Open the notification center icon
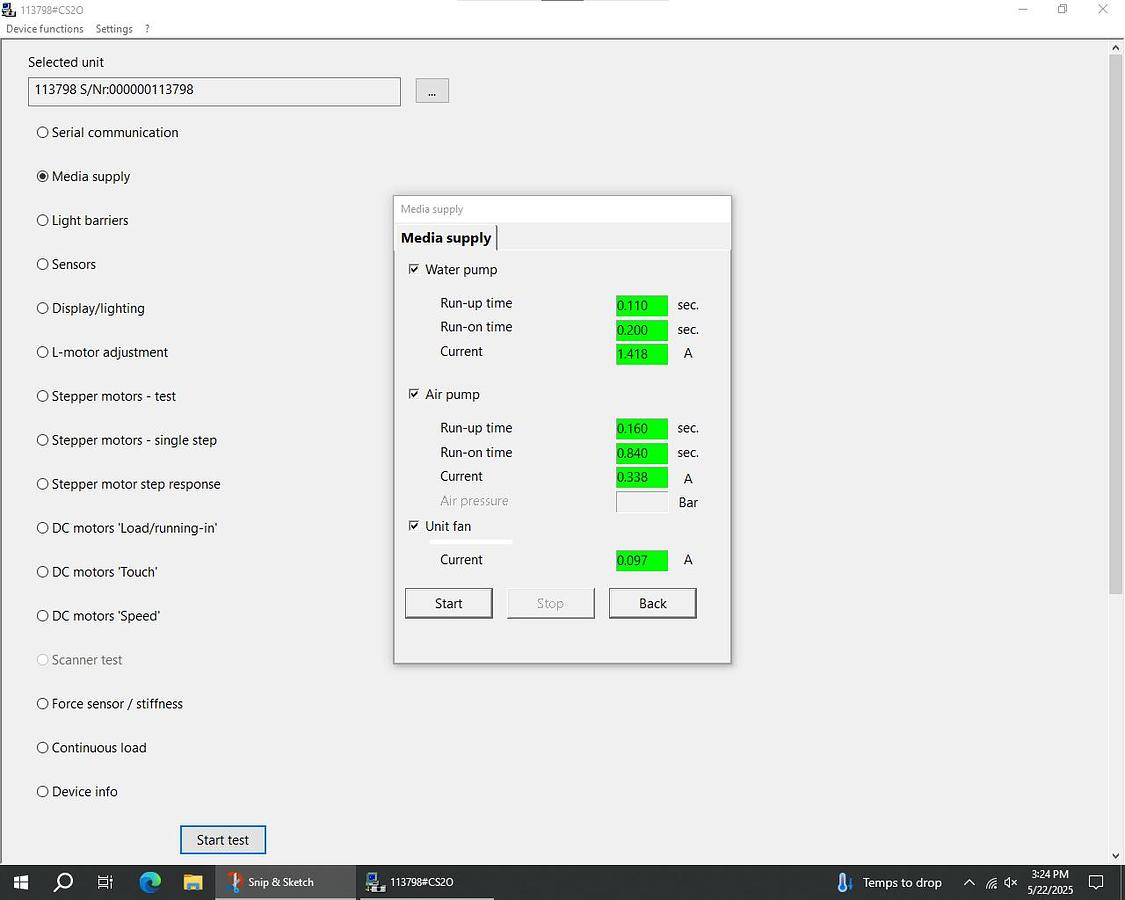The height and width of the screenshot is (900, 1125). pyautogui.click(x=1096, y=882)
